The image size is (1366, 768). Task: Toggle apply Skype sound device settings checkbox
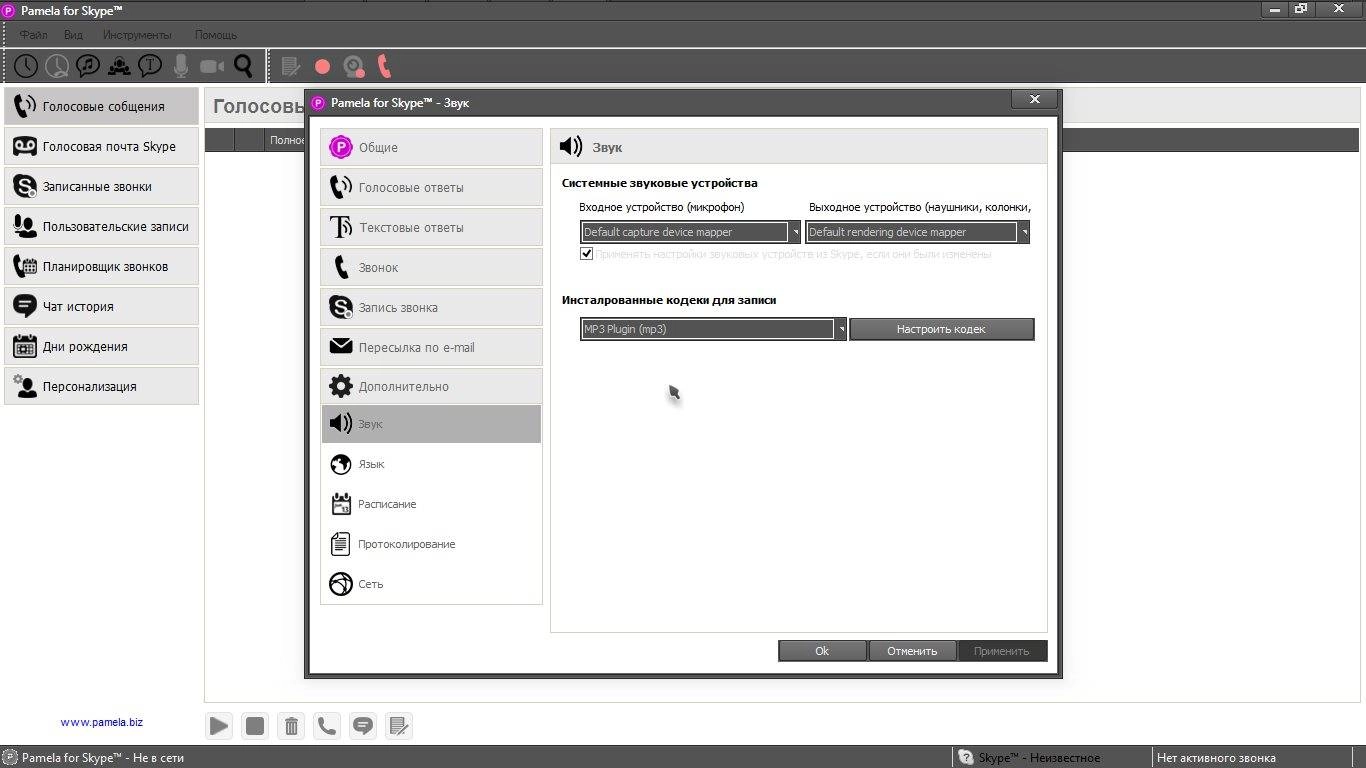coord(587,254)
